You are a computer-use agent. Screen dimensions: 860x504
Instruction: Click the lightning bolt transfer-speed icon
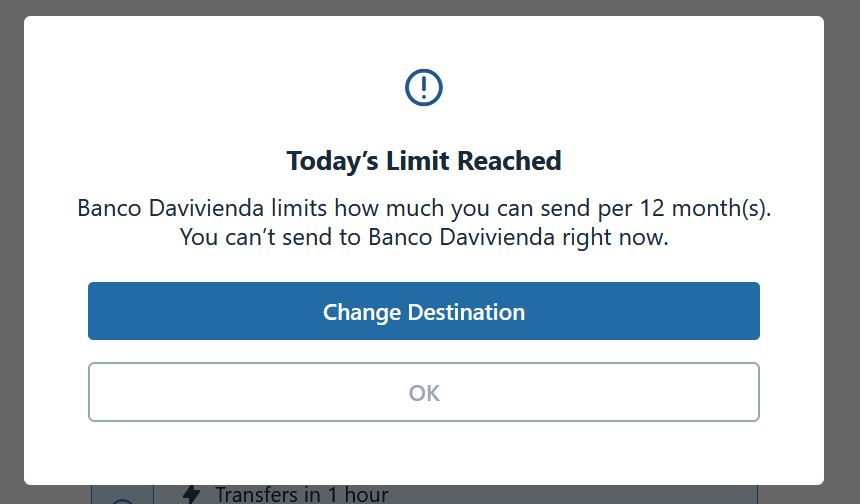tap(191, 494)
